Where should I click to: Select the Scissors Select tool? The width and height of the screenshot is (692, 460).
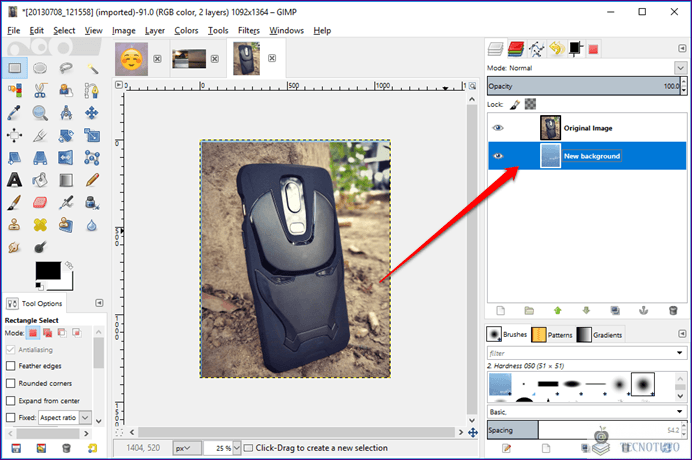(40, 90)
